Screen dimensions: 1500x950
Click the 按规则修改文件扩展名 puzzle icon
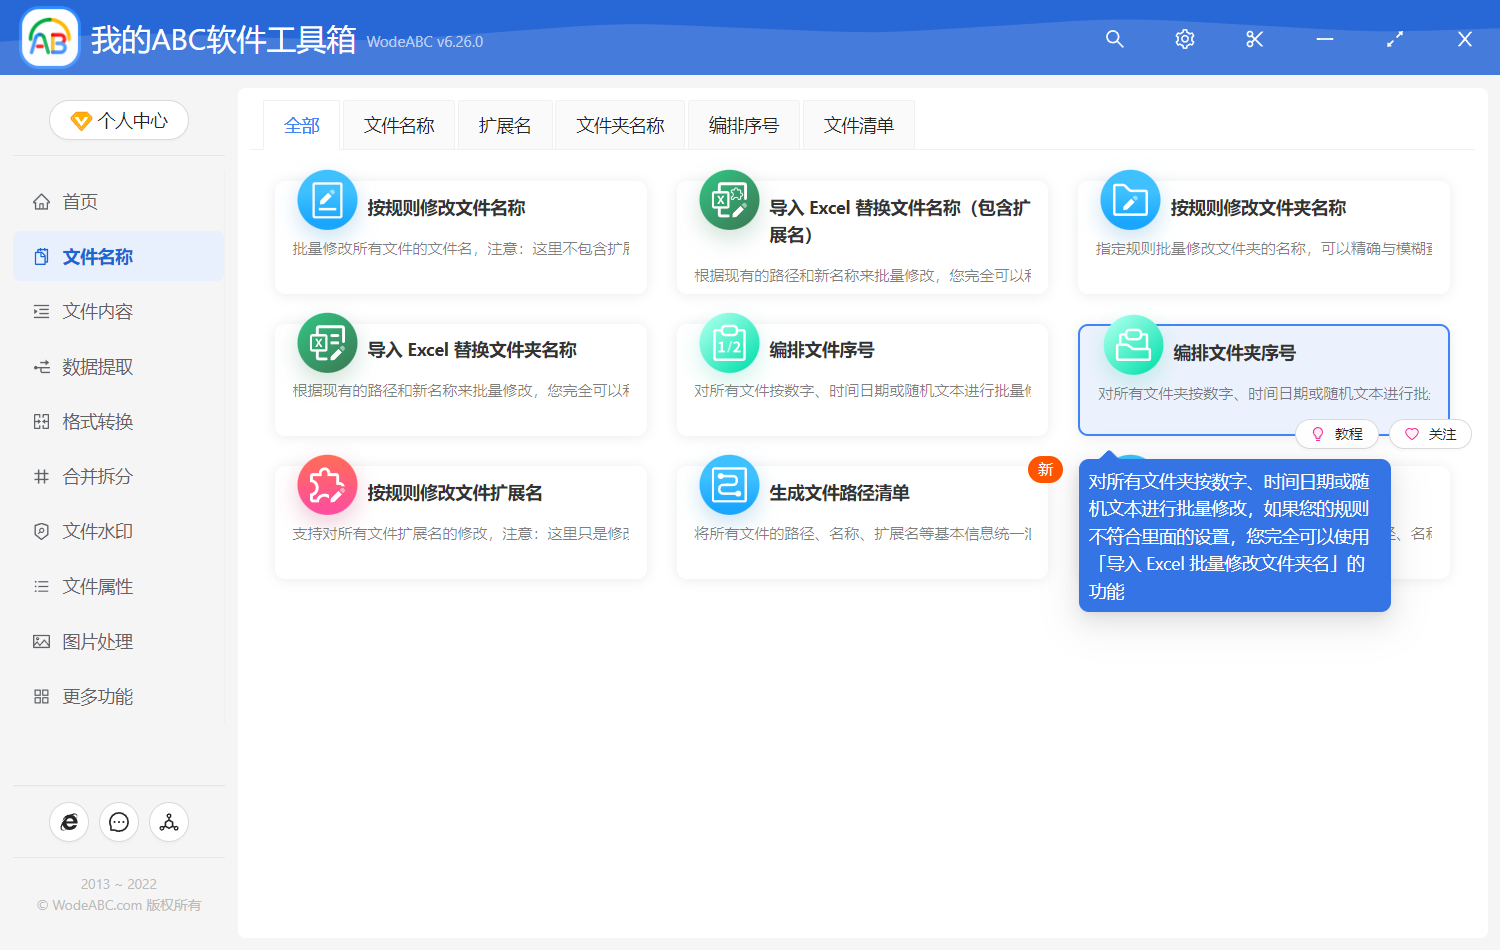tap(327, 484)
